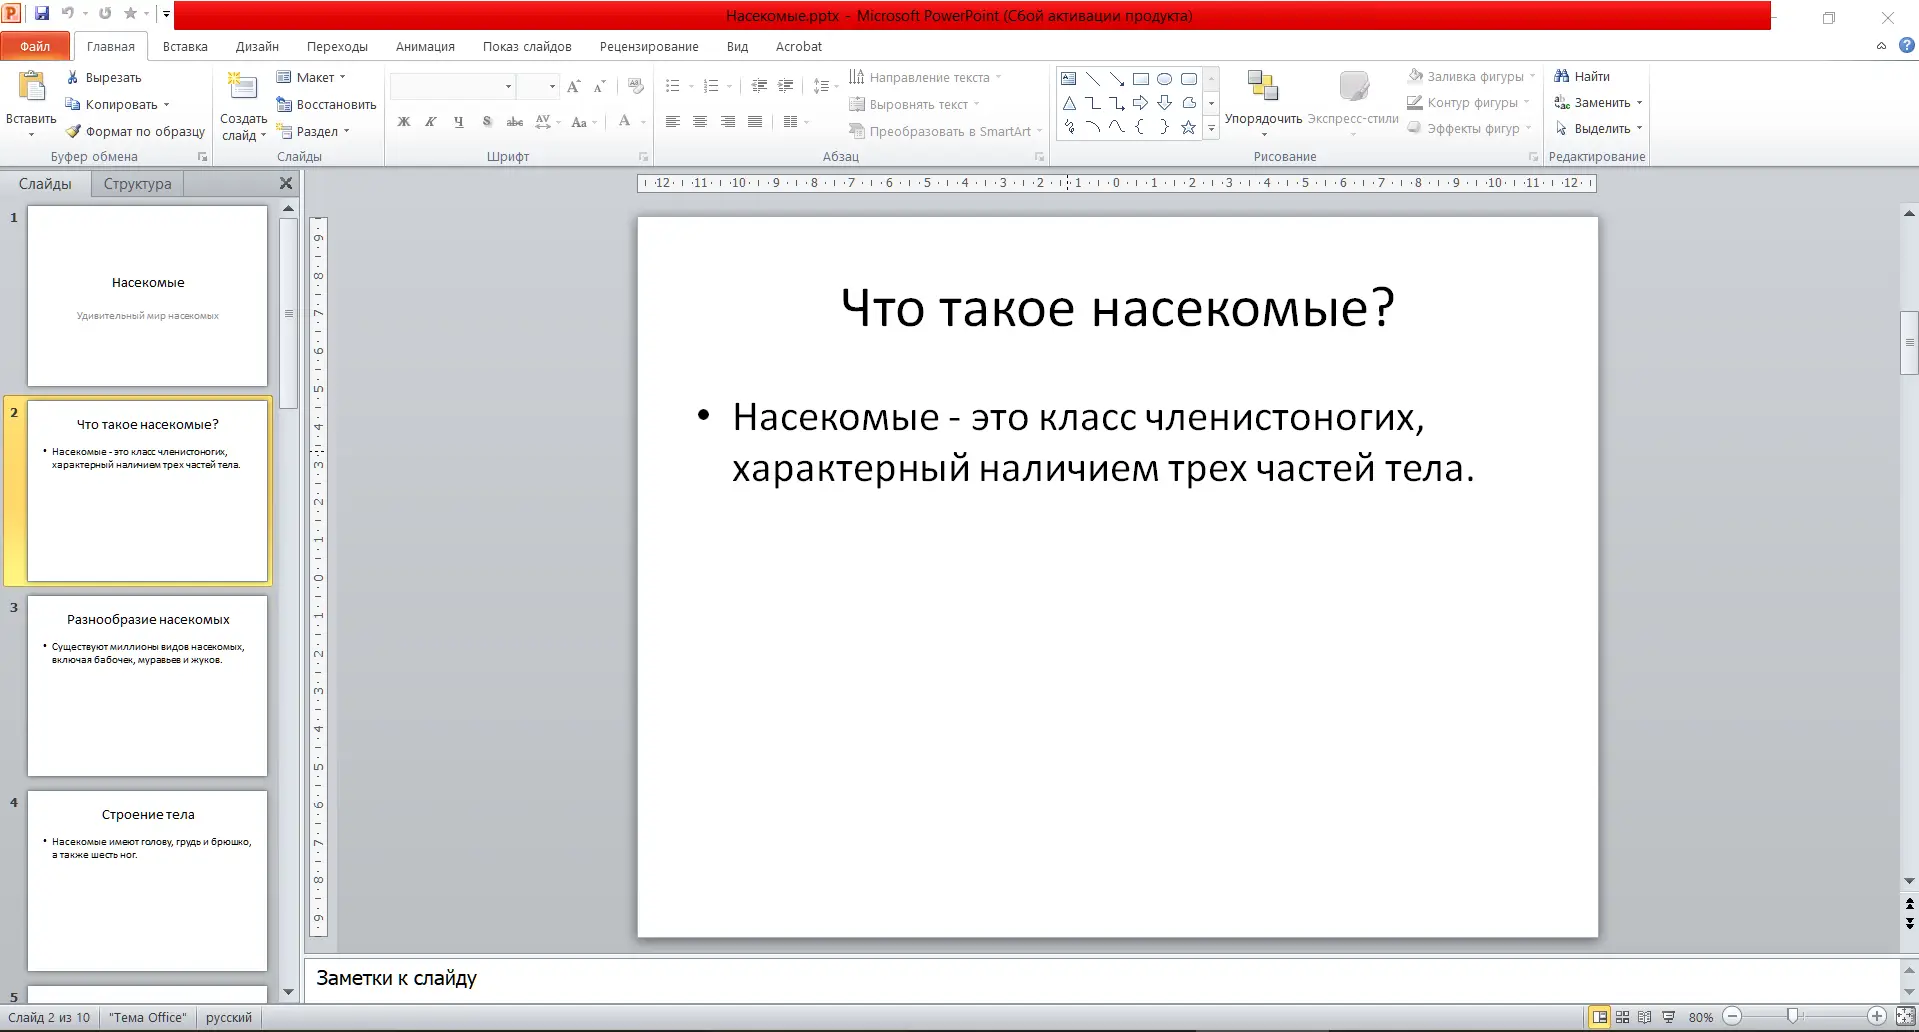Switch to Структура pane tab

[x=137, y=184]
